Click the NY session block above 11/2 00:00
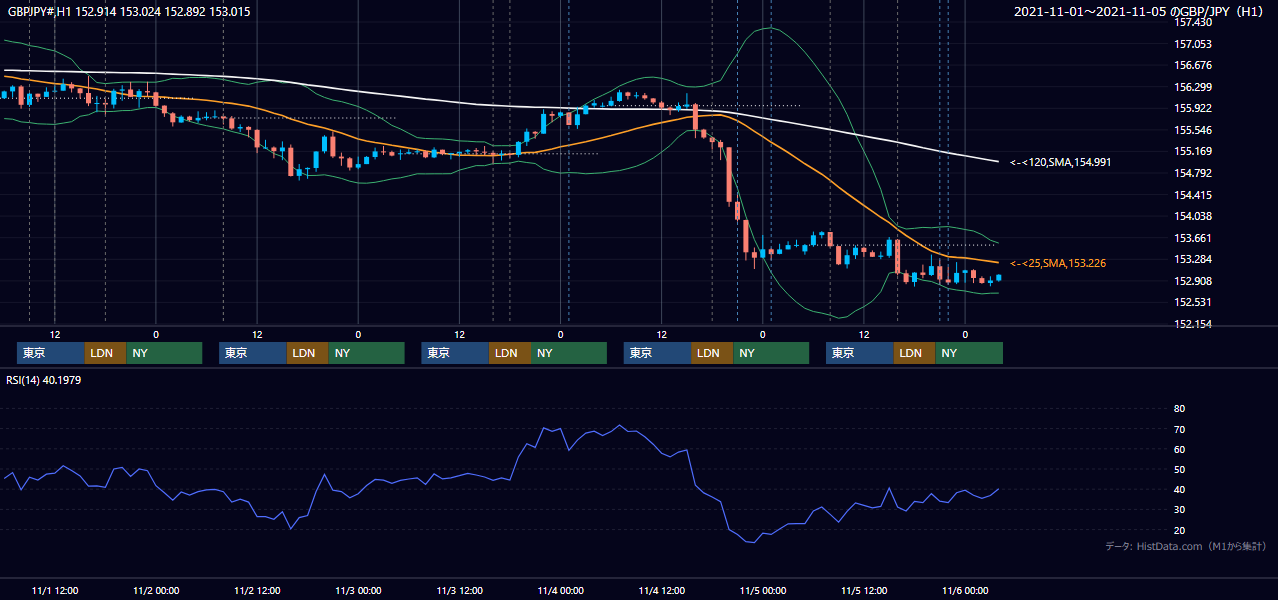This screenshot has height=600, width=1278. (164, 353)
